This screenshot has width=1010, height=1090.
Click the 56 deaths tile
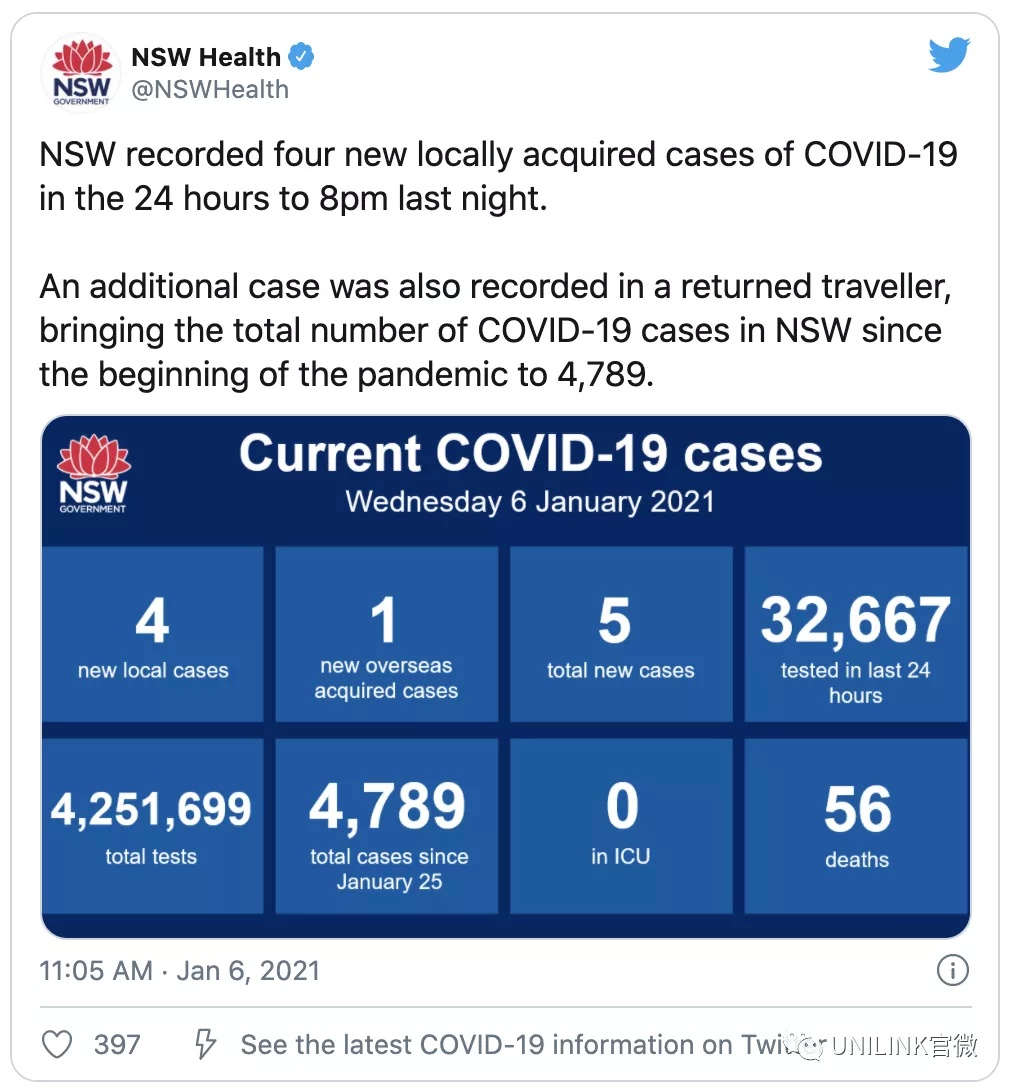tap(856, 826)
